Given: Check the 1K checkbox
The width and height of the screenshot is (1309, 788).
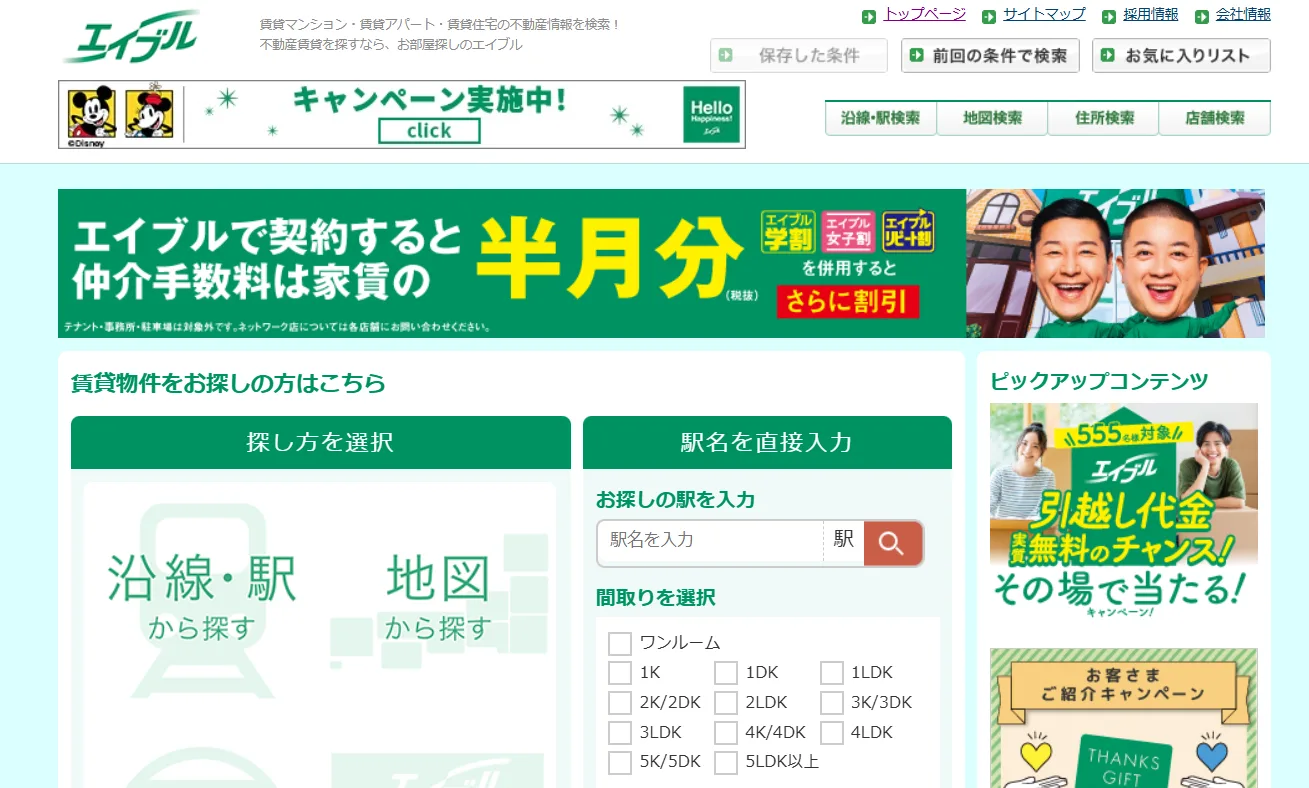Looking at the screenshot, I should 620,673.
